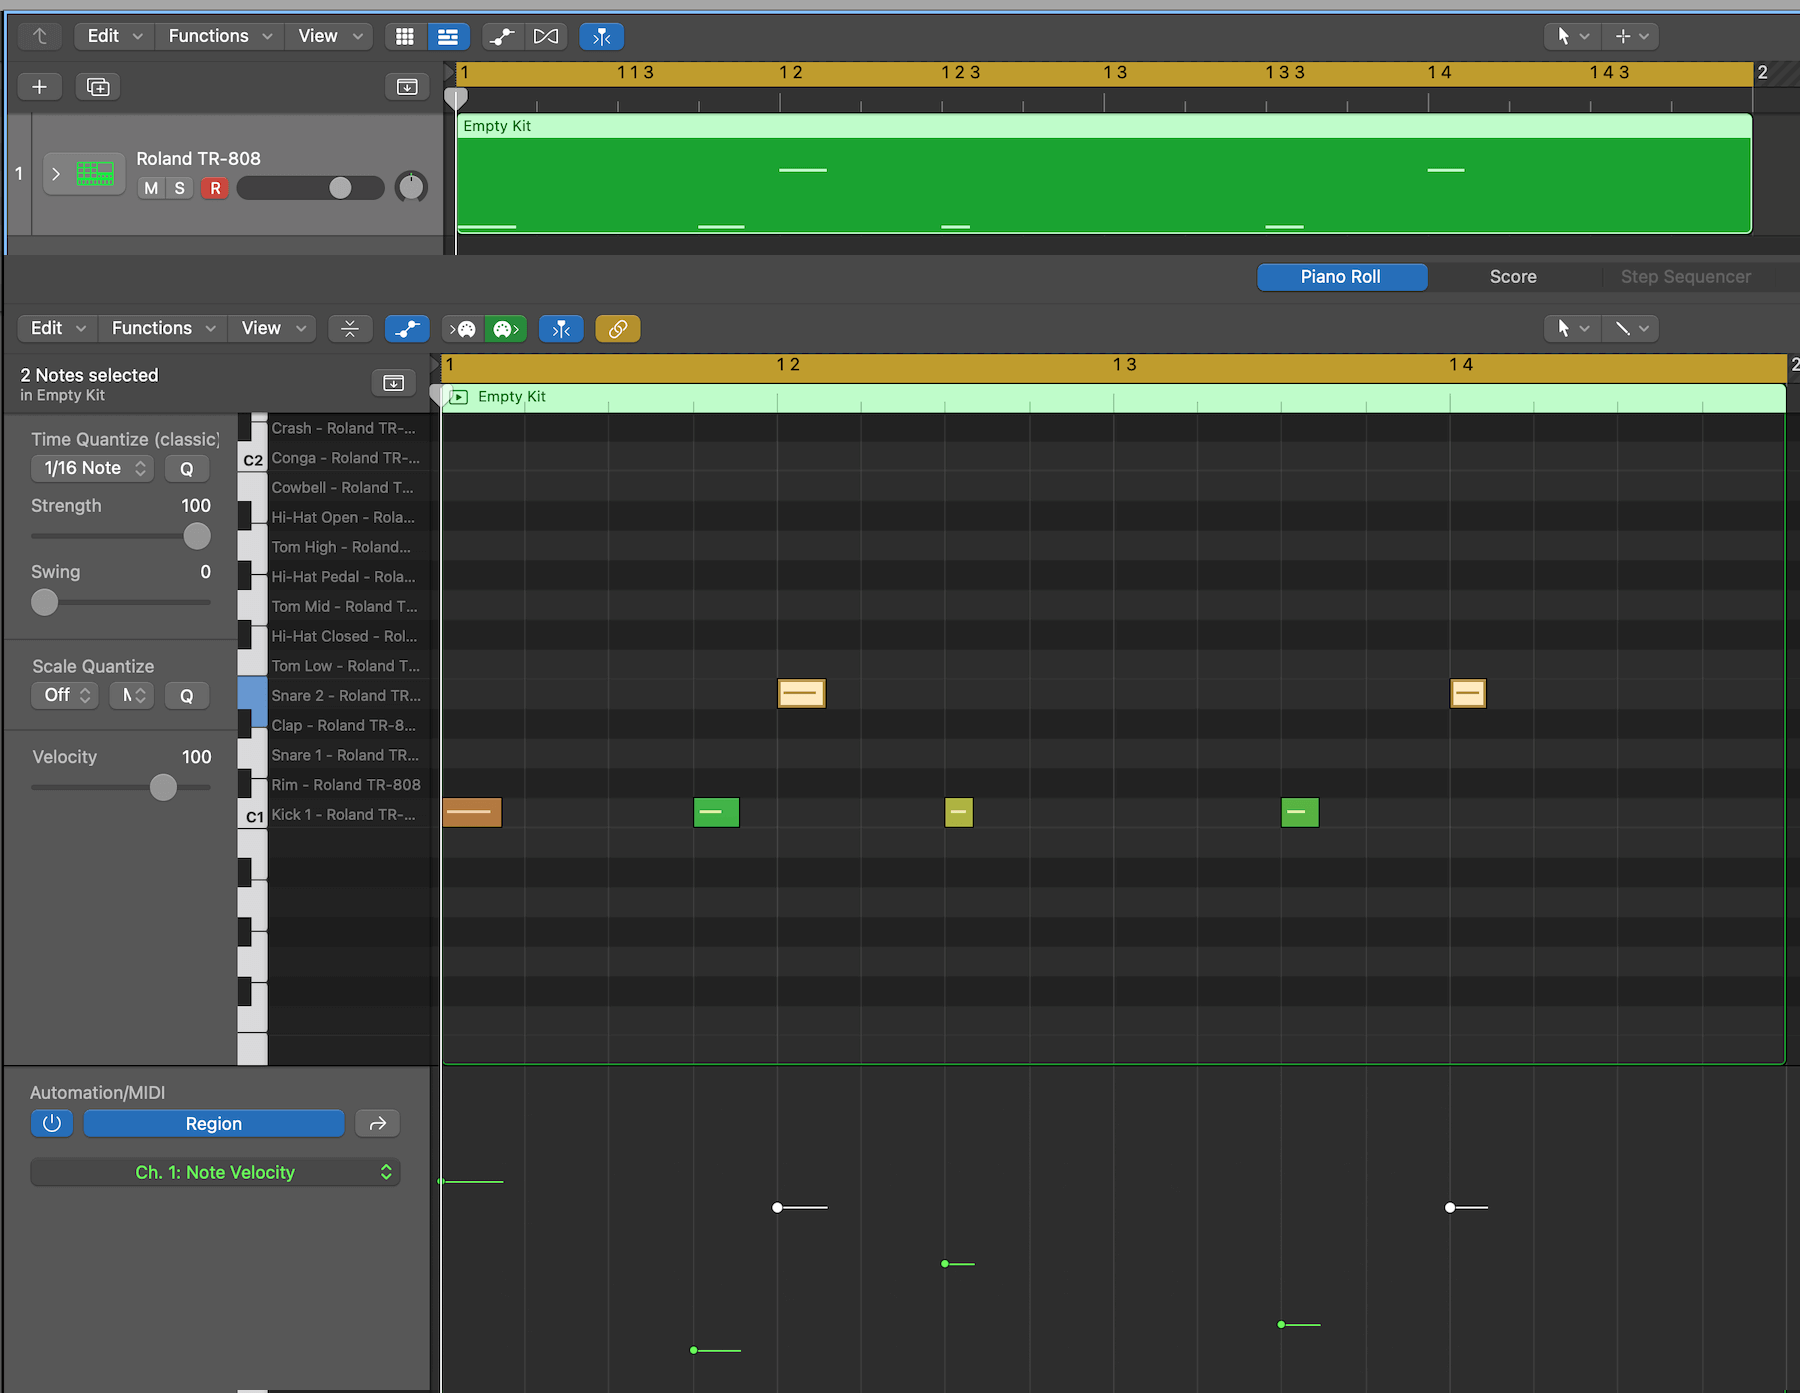Mute the Roland TR-808 track
This screenshot has width=1800, height=1393.
point(151,188)
